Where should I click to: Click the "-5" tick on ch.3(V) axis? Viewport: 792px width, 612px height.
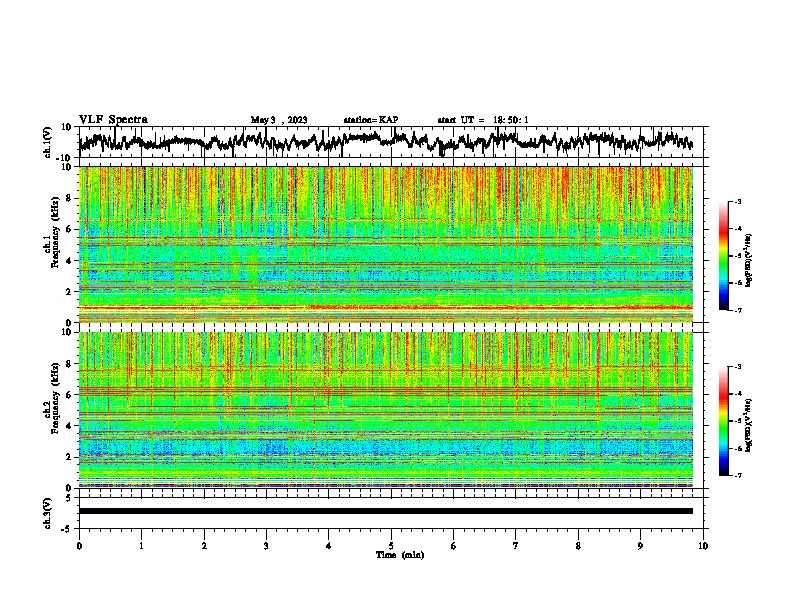(x=67, y=529)
